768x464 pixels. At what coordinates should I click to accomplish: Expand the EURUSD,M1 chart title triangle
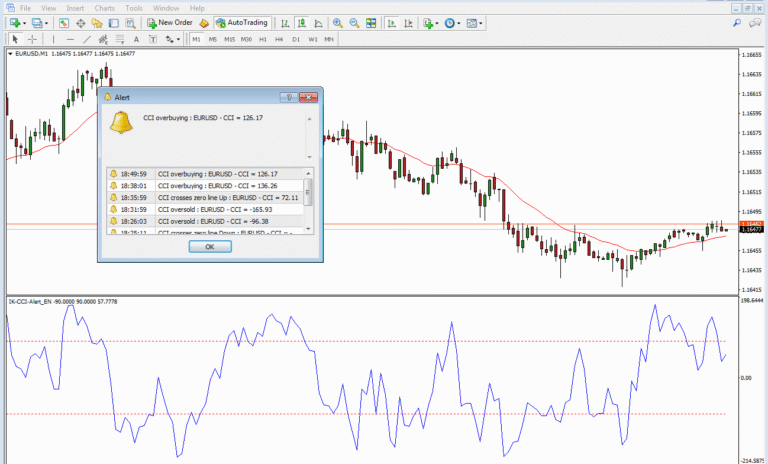coord(10,54)
